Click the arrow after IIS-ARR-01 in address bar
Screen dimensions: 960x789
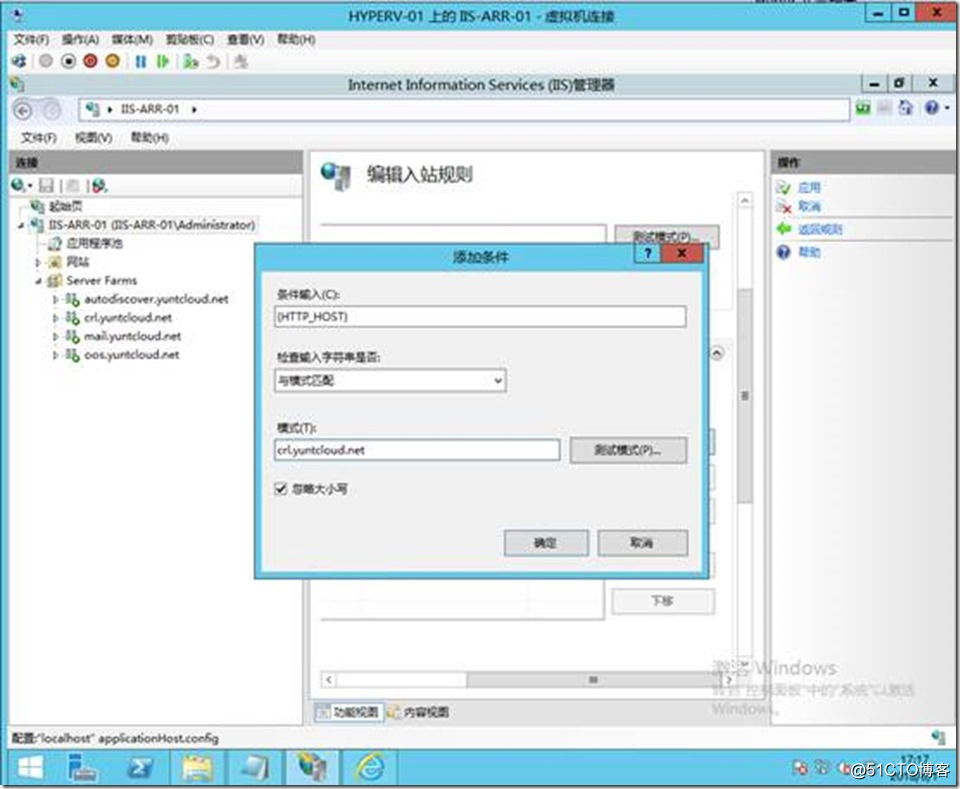(194, 110)
